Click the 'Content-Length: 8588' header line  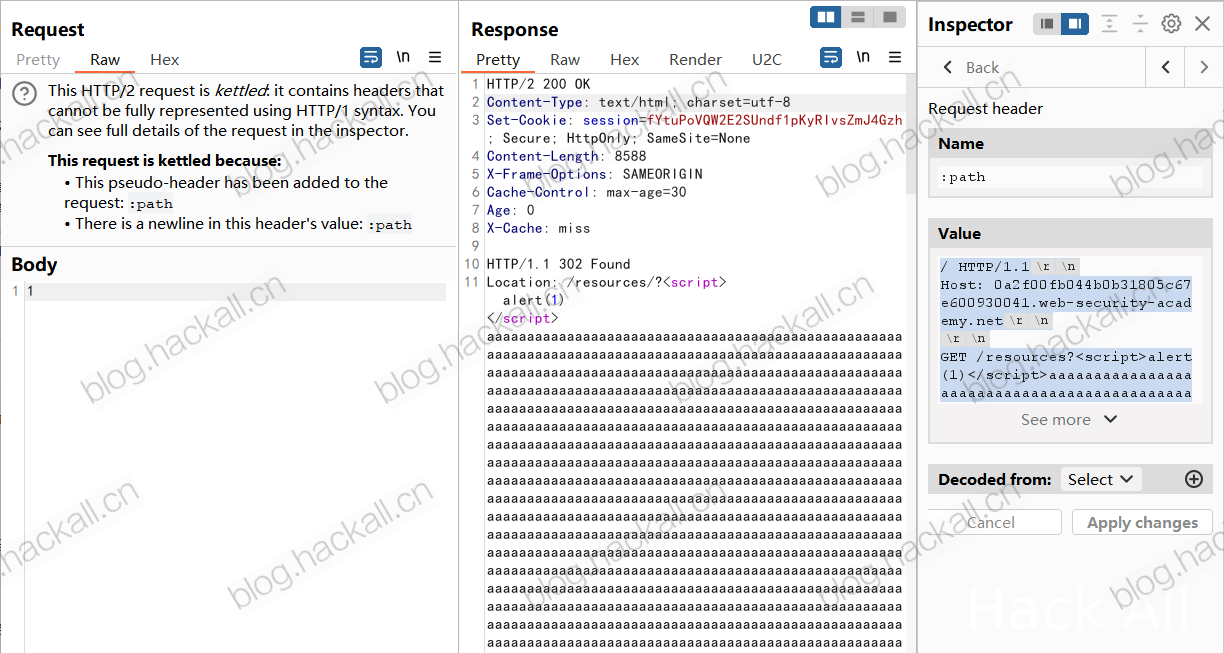566,156
